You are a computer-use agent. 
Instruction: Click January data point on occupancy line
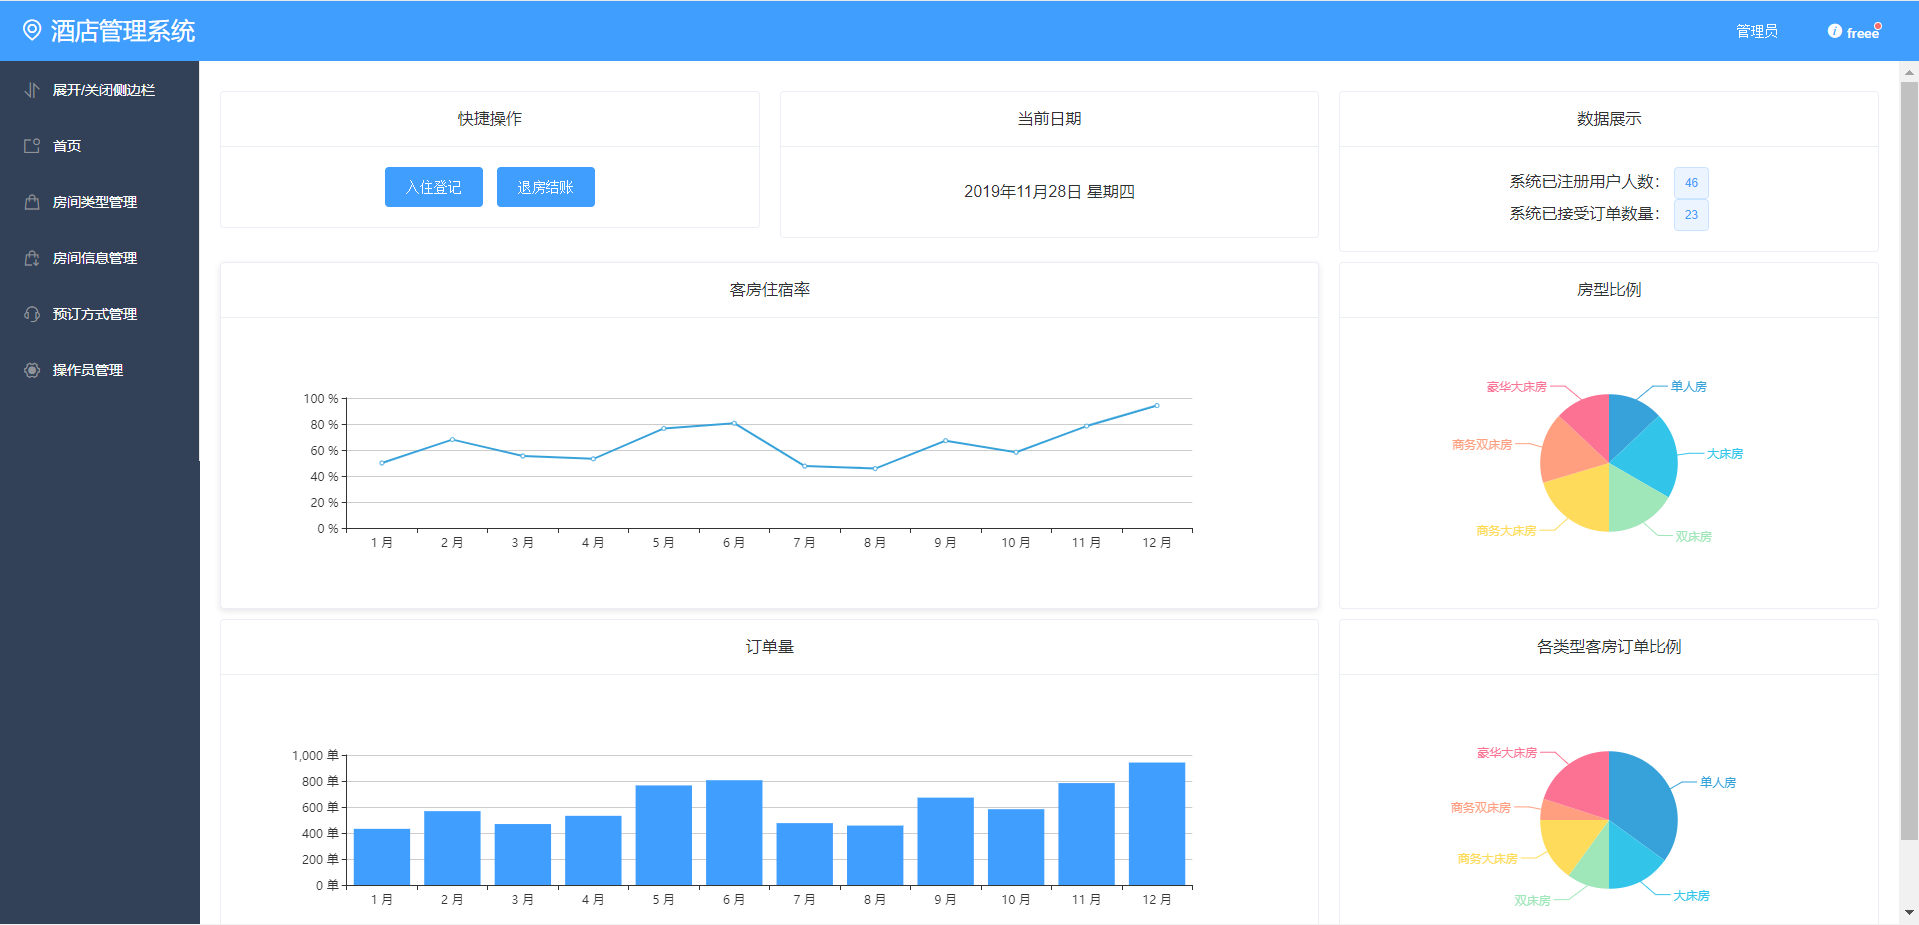[382, 463]
